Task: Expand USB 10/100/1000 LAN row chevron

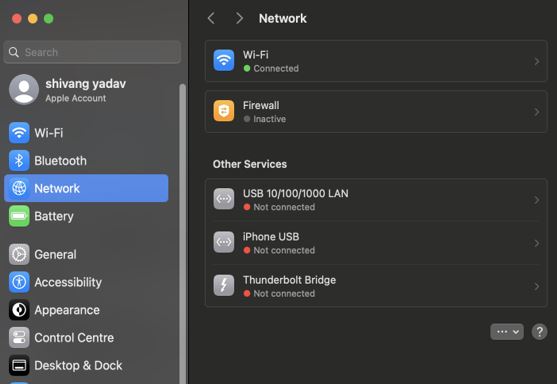Action: tap(537, 200)
